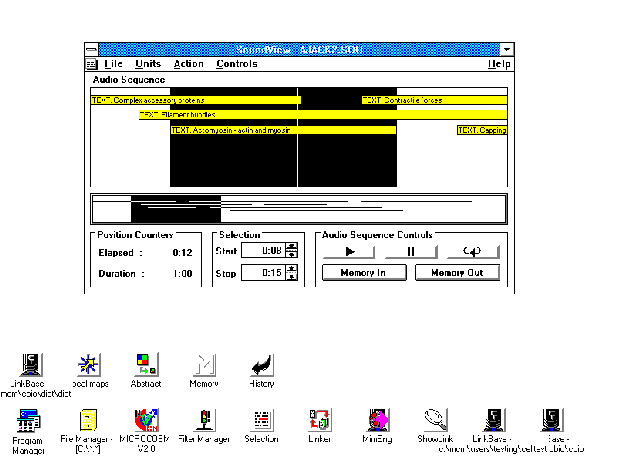Open the File Manager icon
This screenshot has width=618, height=463.
(88, 420)
